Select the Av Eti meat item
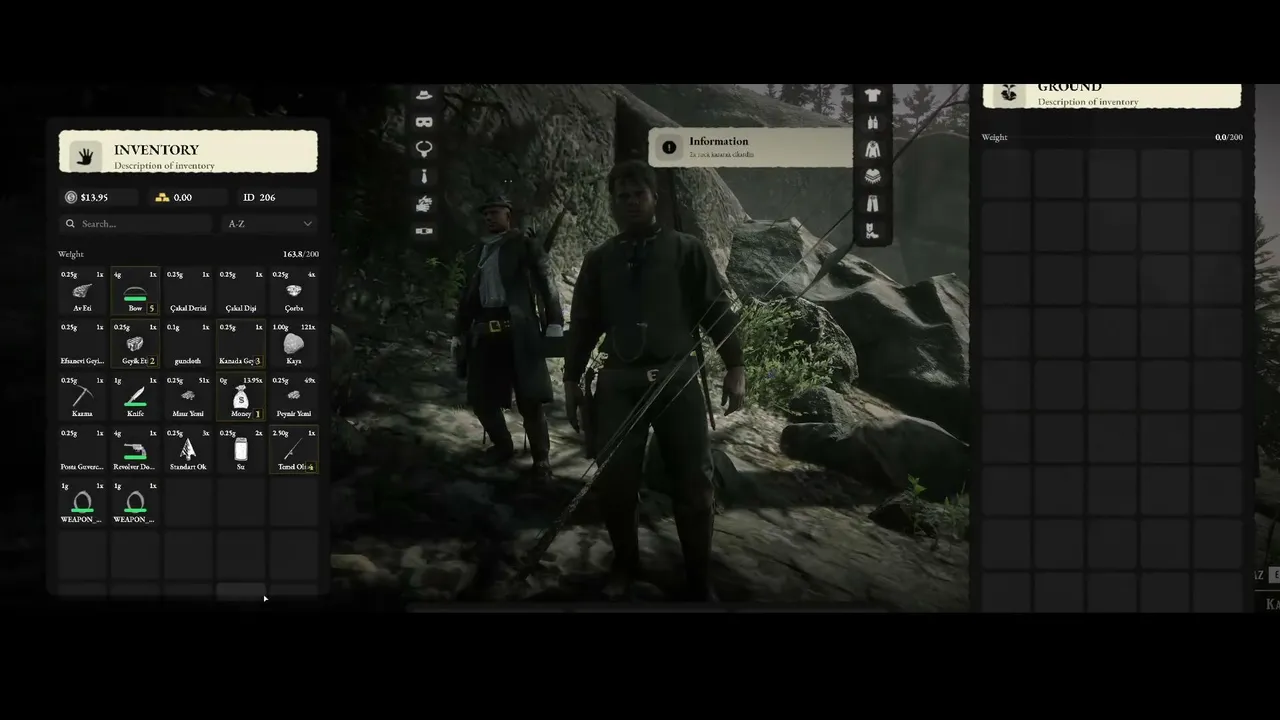The height and width of the screenshot is (720, 1280). [x=82, y=291]
